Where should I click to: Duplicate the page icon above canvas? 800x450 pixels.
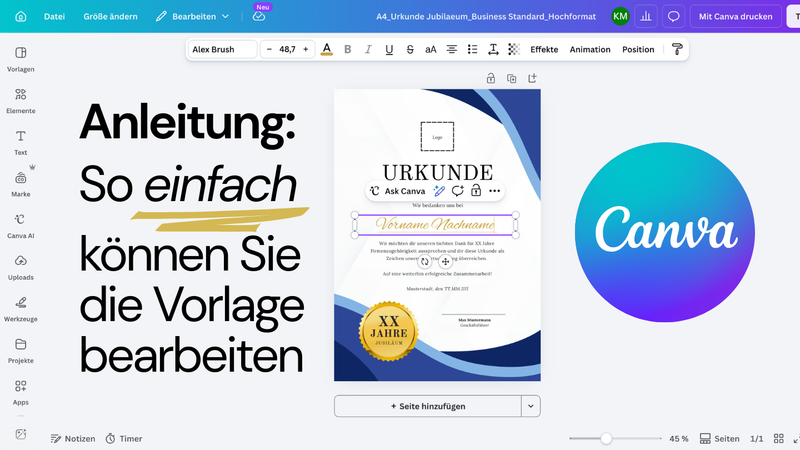[511, 78]
